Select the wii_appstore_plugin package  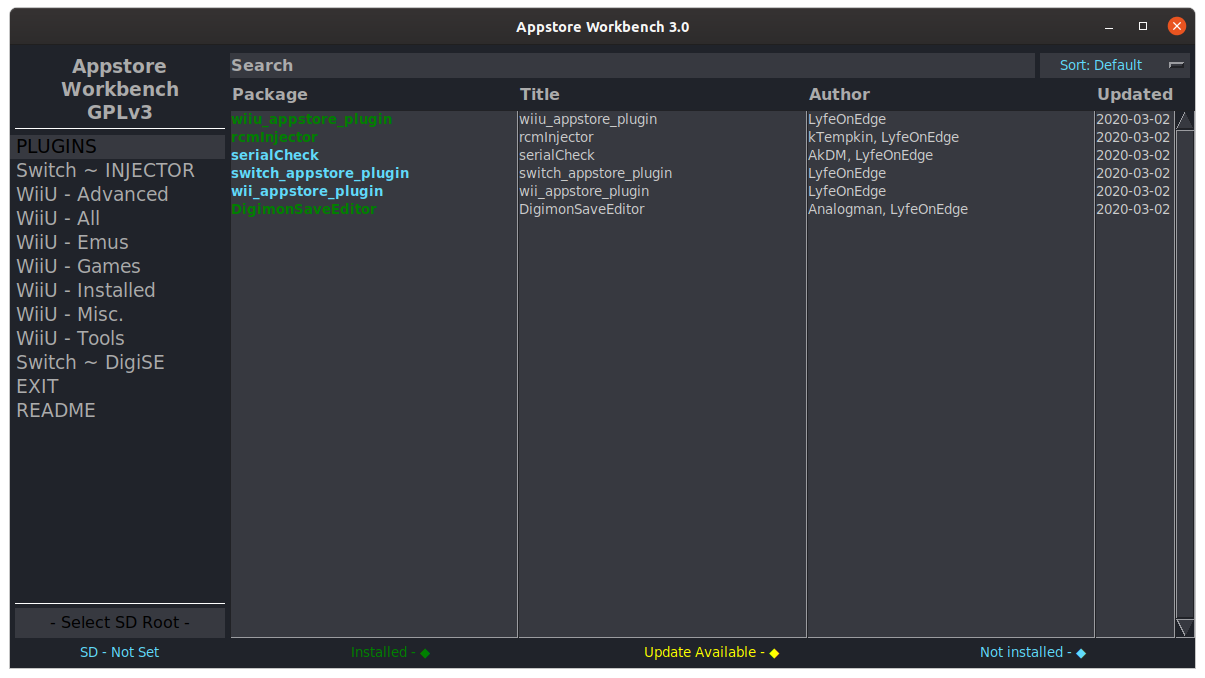[x=307, y=191]
